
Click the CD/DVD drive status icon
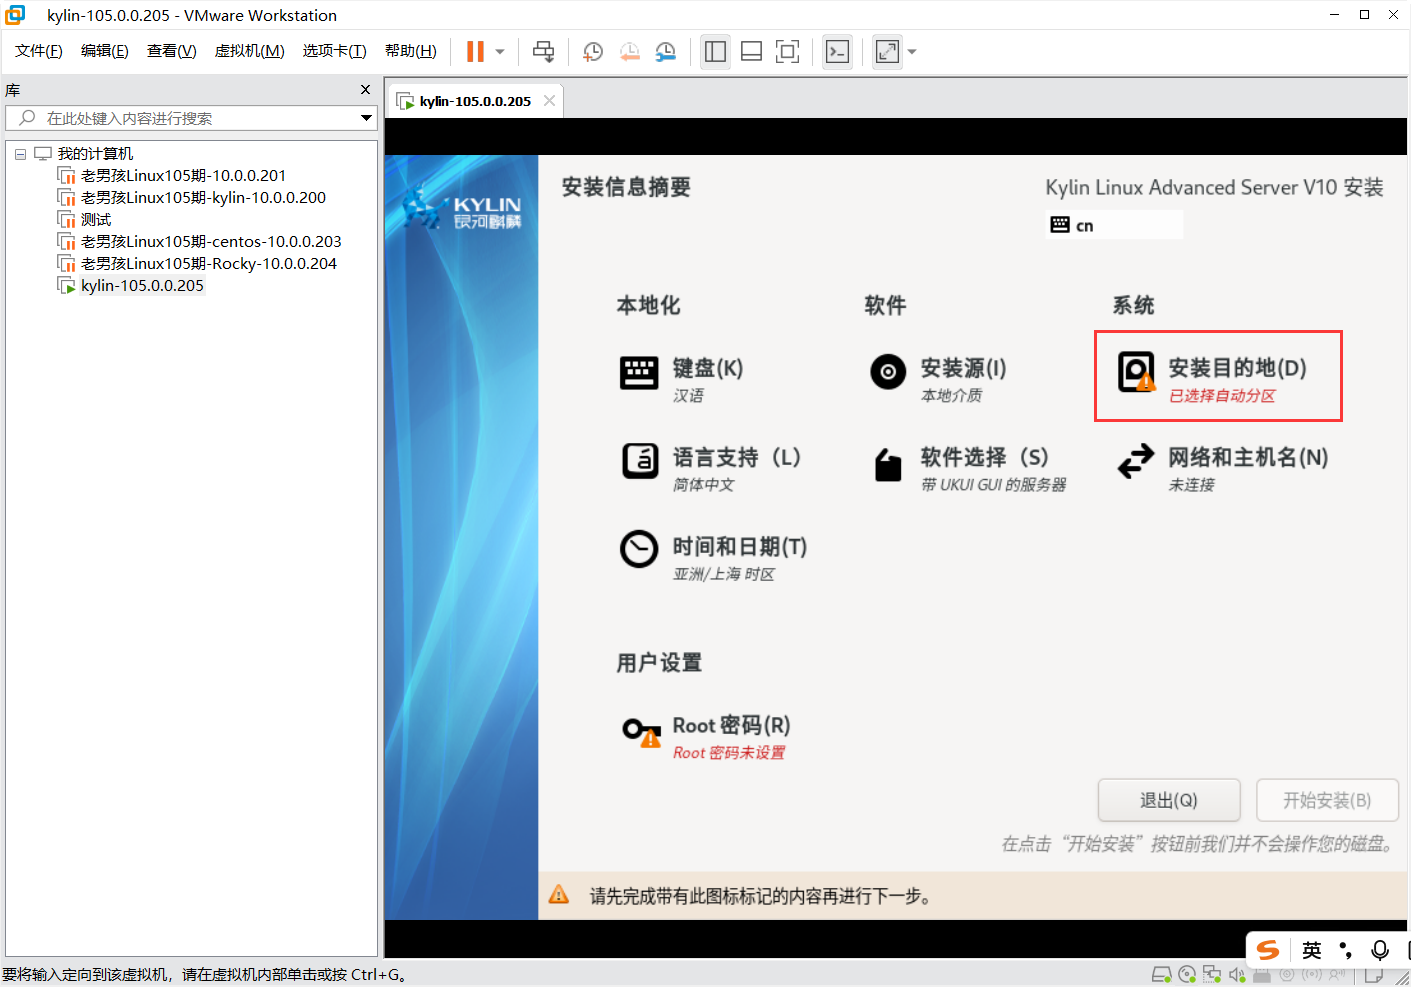[1187, 975]
